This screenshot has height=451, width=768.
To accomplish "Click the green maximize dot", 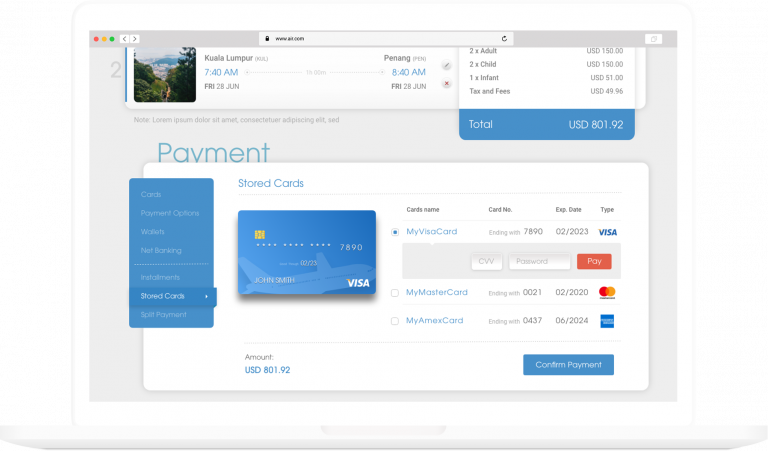I will [x=112, y=39].
